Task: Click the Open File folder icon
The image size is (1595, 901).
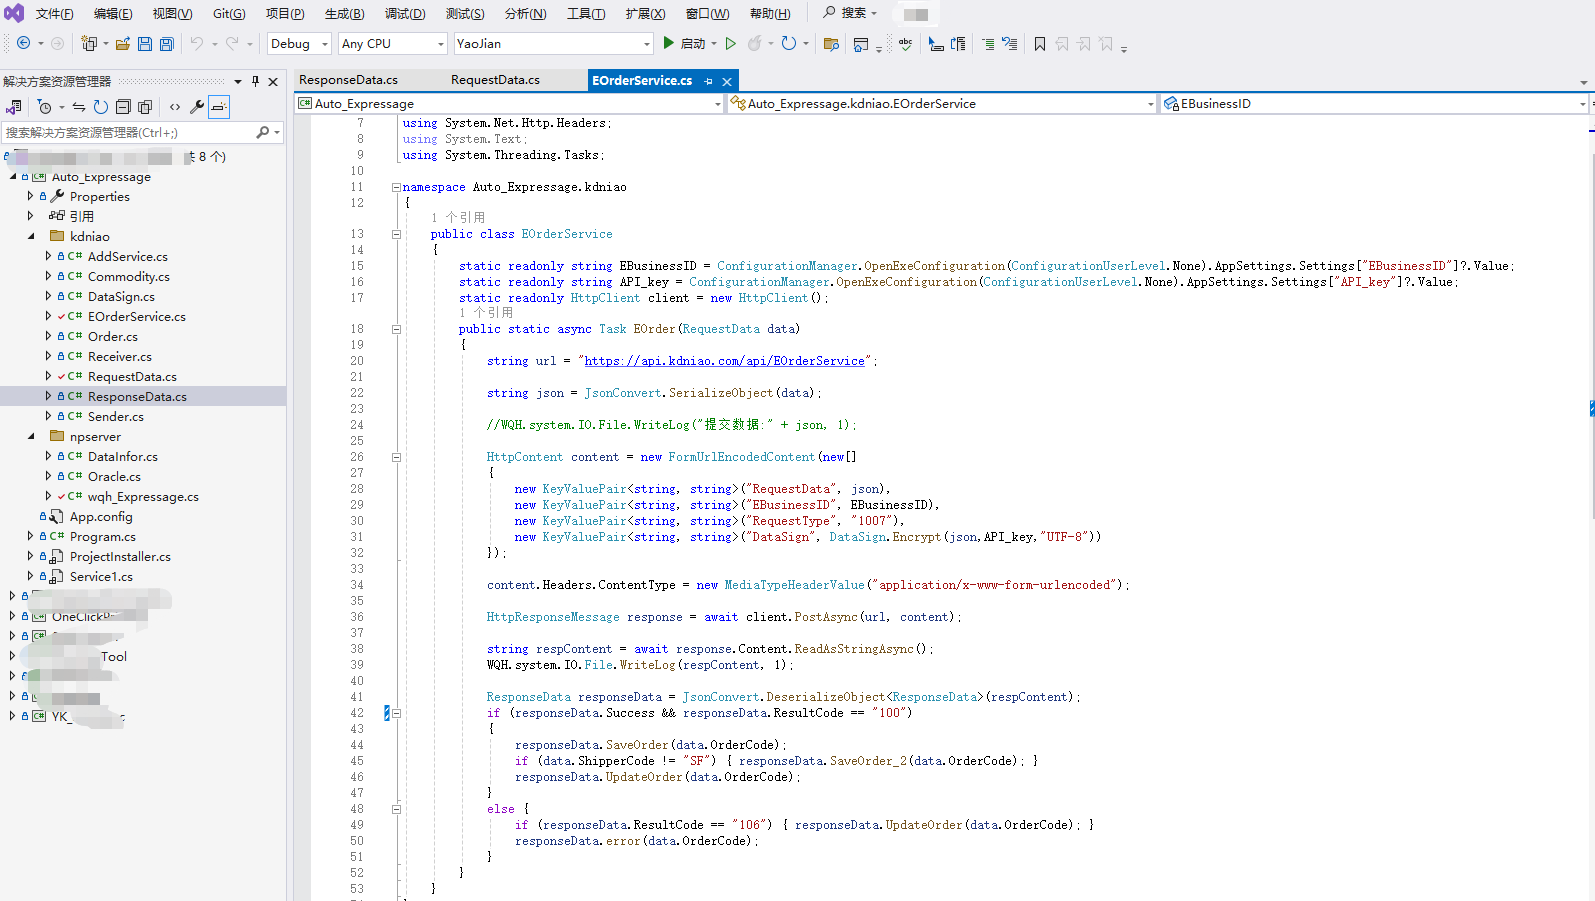Action: (x=123, y=44)
